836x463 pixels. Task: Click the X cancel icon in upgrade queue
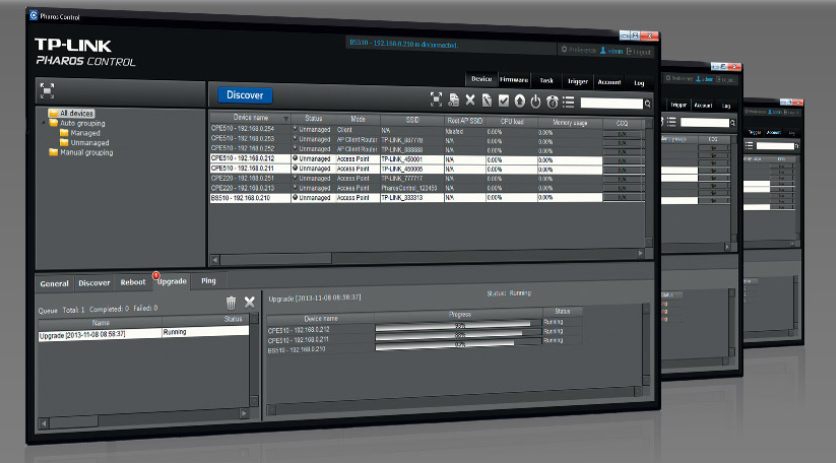pos(250,302)
